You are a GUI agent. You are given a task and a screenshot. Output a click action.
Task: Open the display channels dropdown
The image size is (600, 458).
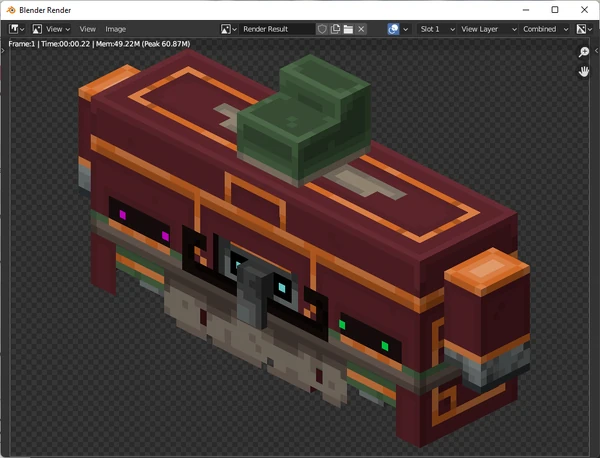coord(585,29)
